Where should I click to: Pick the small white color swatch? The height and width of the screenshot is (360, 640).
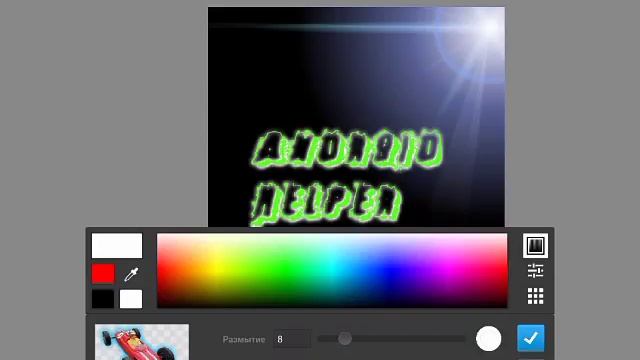point(131,299)
